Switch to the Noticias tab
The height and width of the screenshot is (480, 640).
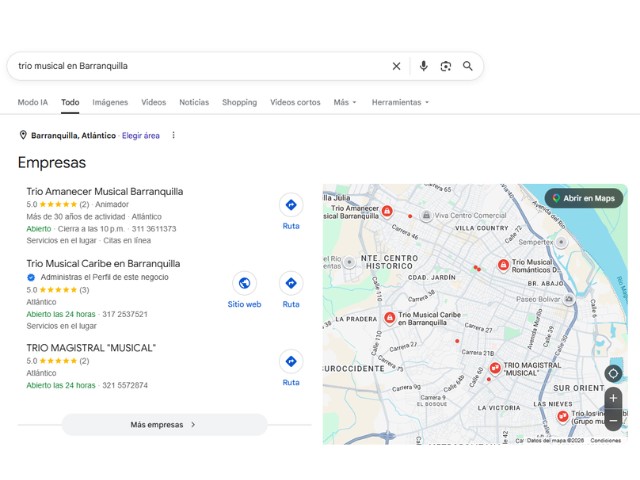tap(194, 102)
